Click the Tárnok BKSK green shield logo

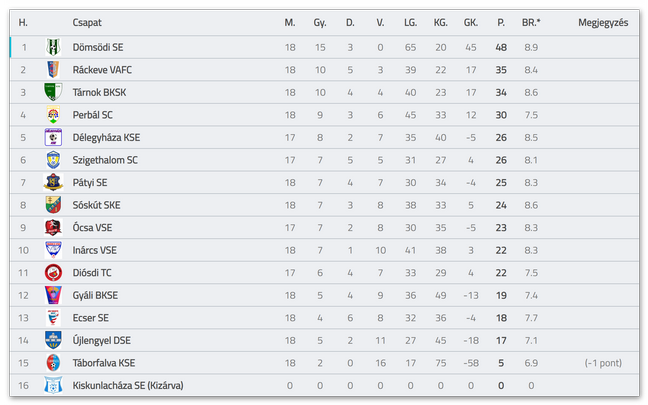coord(53,92)
